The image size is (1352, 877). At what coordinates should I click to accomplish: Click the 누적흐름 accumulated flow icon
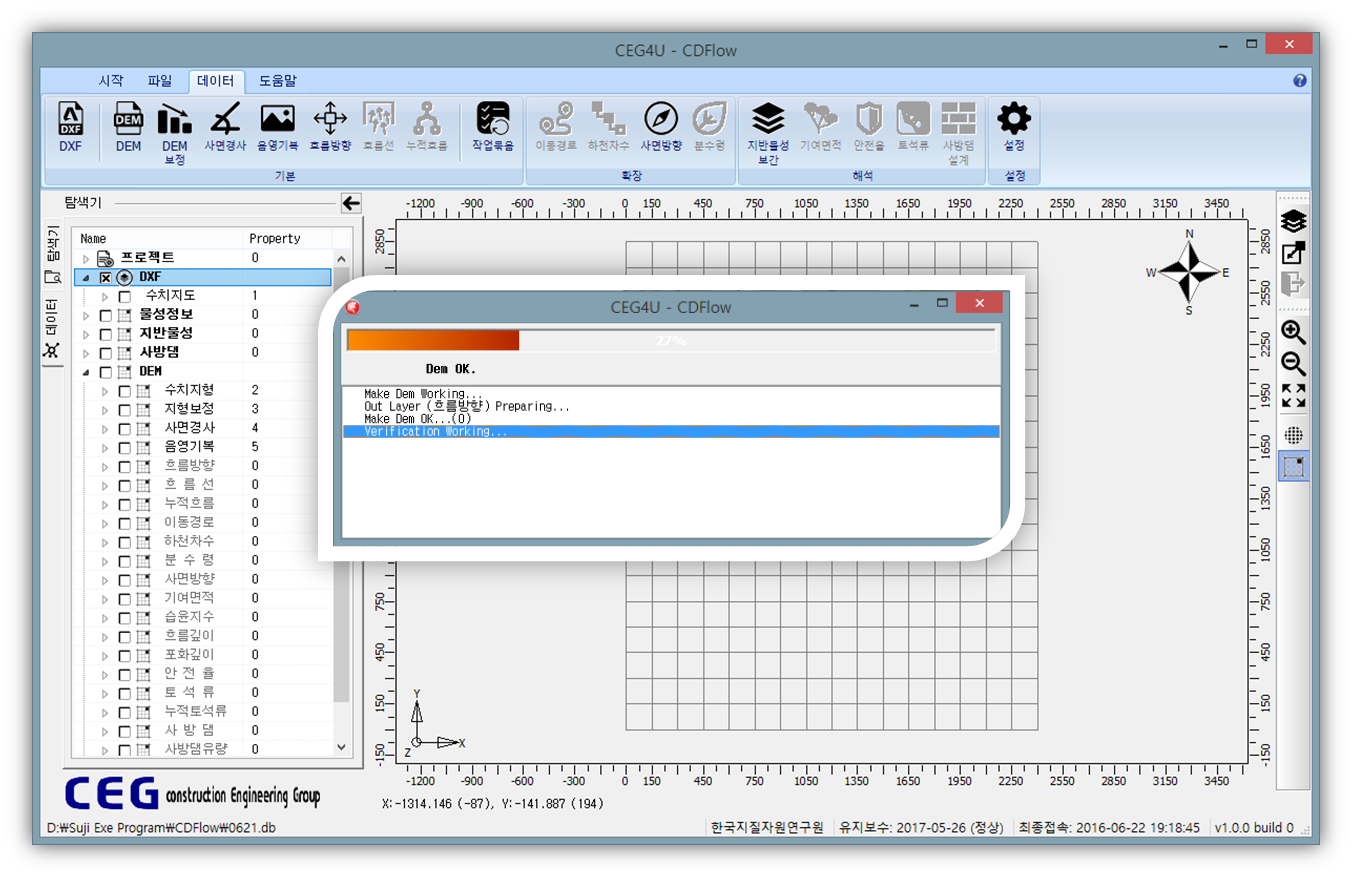[427, 128]
